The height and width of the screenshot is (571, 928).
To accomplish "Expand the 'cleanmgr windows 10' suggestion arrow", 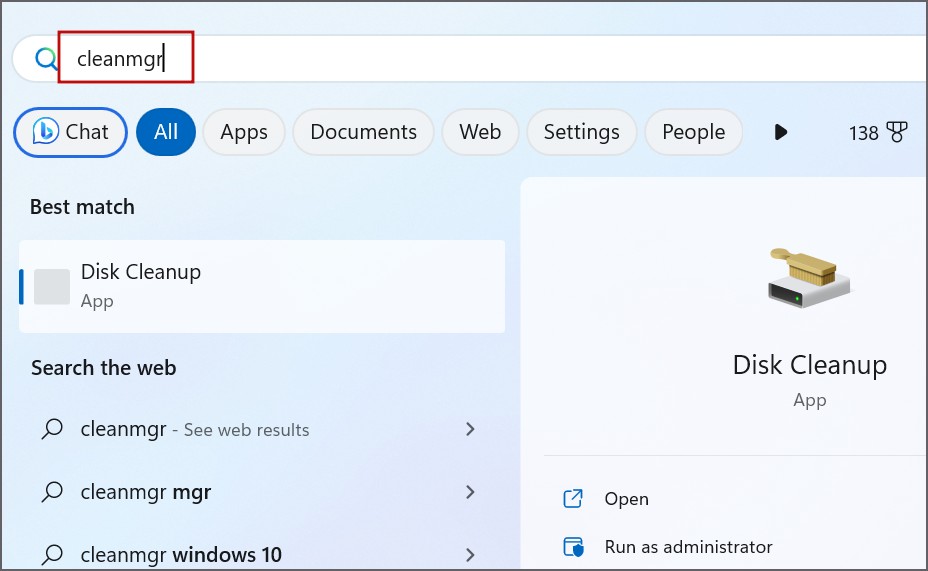I will (x=470, y=554).
